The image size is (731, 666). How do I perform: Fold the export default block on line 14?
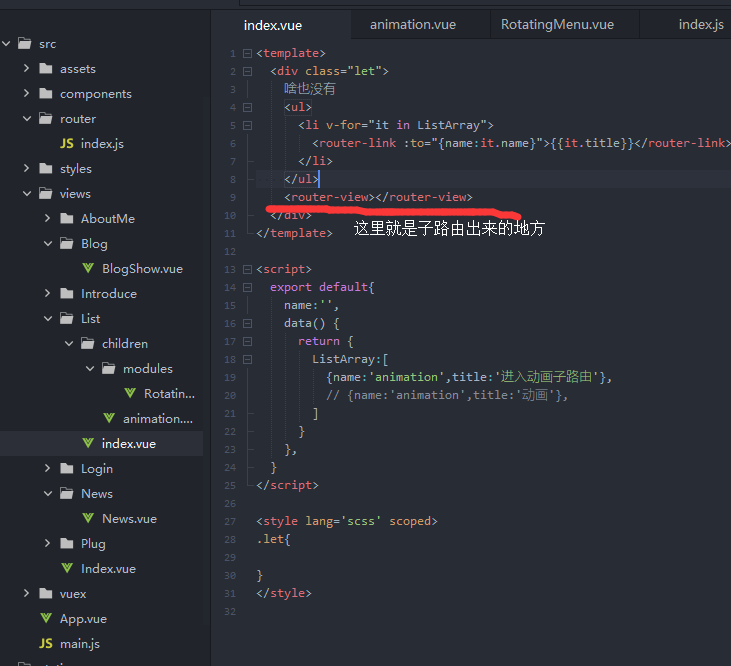coord(248,288)
